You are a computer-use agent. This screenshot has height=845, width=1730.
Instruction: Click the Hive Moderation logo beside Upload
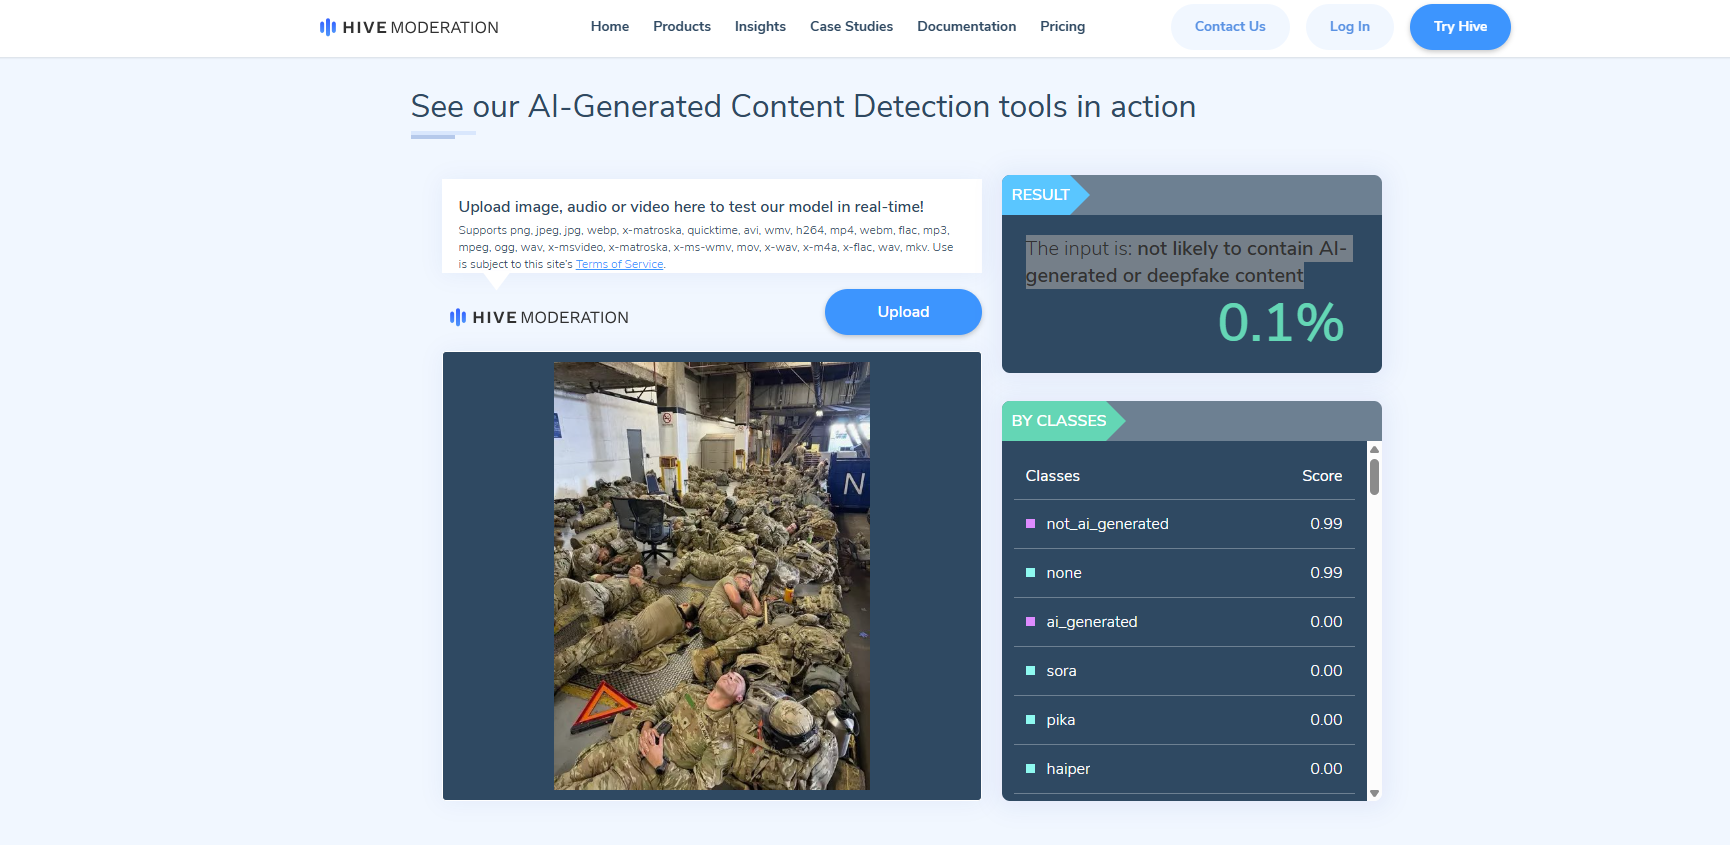coord(539,317)
